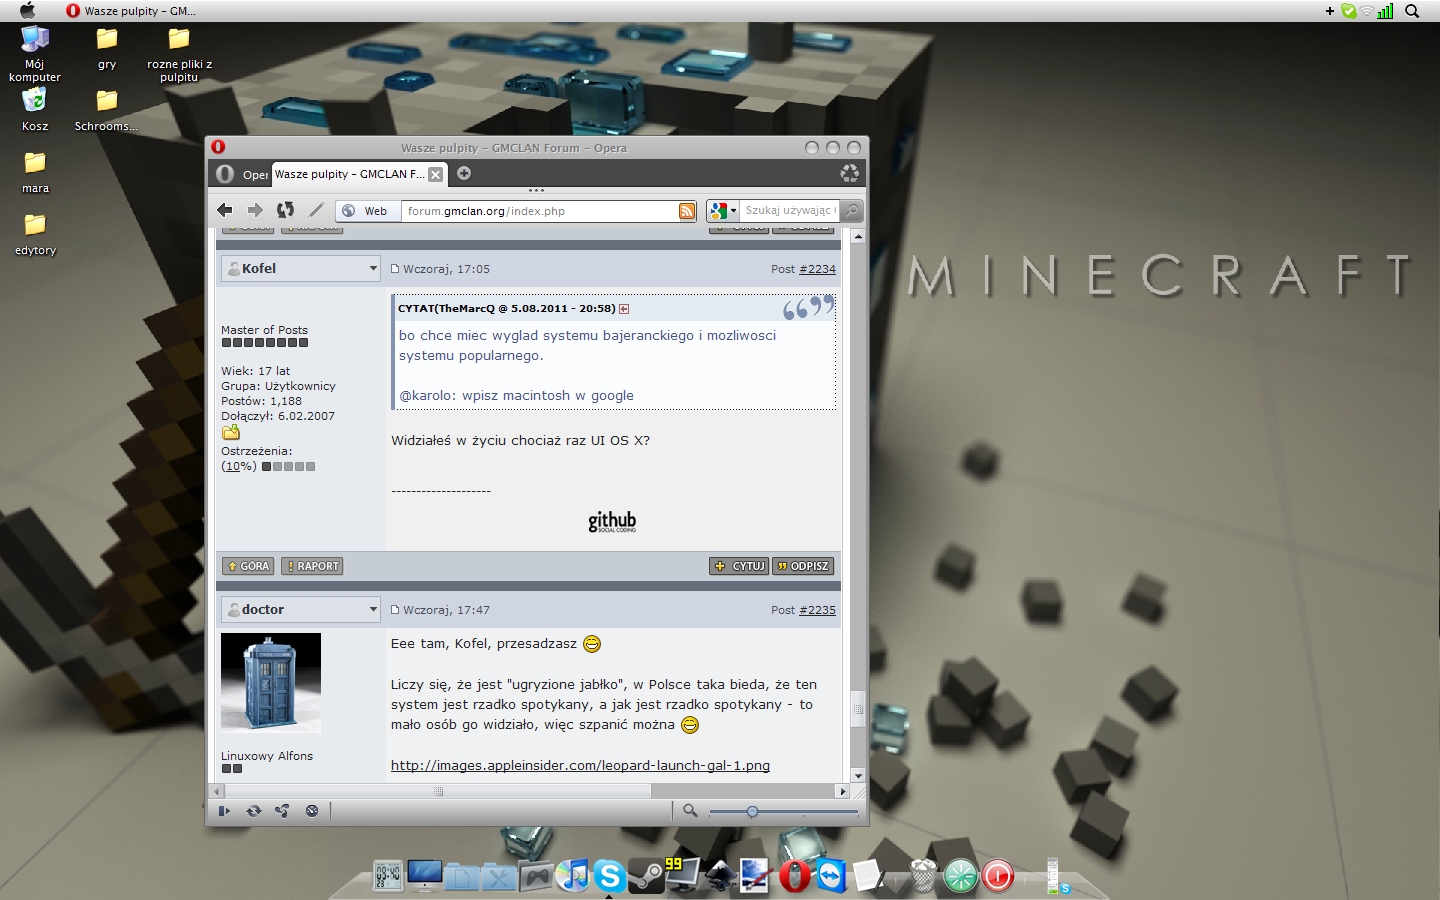Add a new tab with plus icon
The width and height of the screenshot is (1440, 900).
click(x=464, y=173)
